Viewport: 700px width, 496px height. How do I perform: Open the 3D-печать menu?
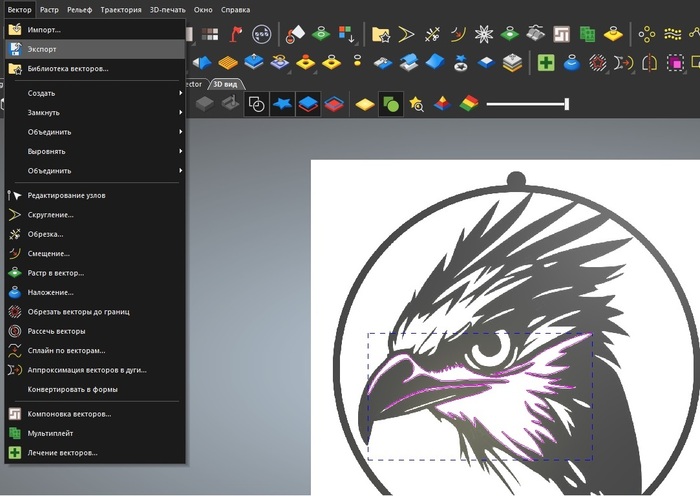click(167, 9)
